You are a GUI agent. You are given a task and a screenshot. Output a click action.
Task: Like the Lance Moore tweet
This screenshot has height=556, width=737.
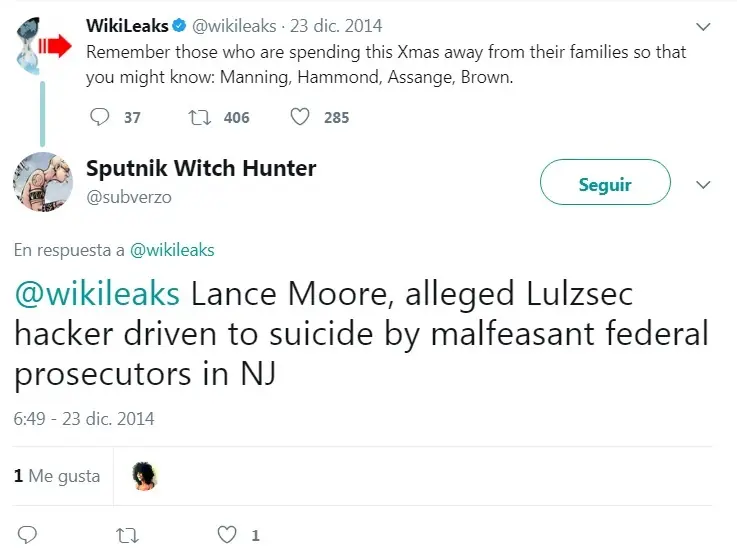tap(229, 535)
